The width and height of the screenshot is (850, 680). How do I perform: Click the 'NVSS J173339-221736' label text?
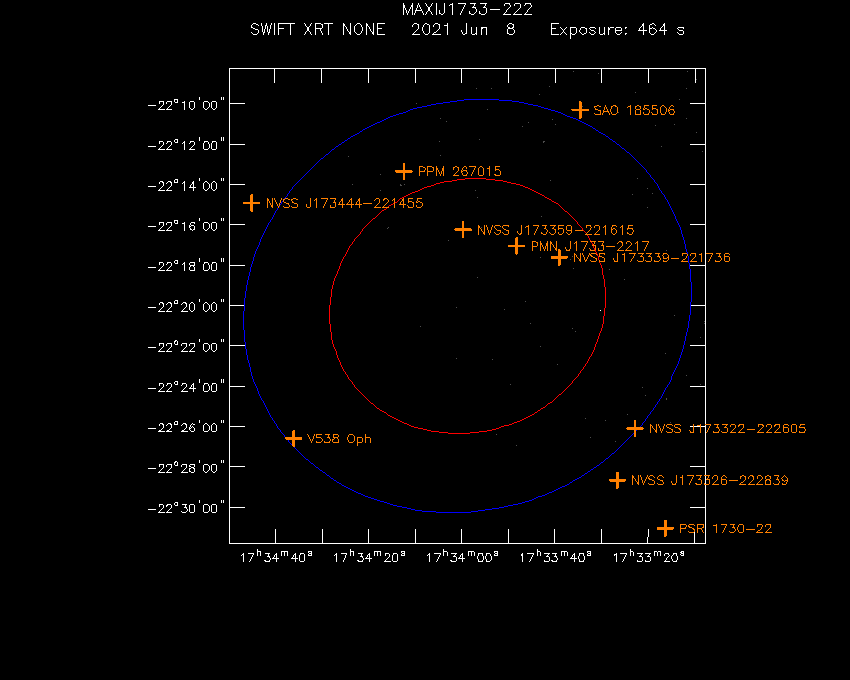pos(652,258)
